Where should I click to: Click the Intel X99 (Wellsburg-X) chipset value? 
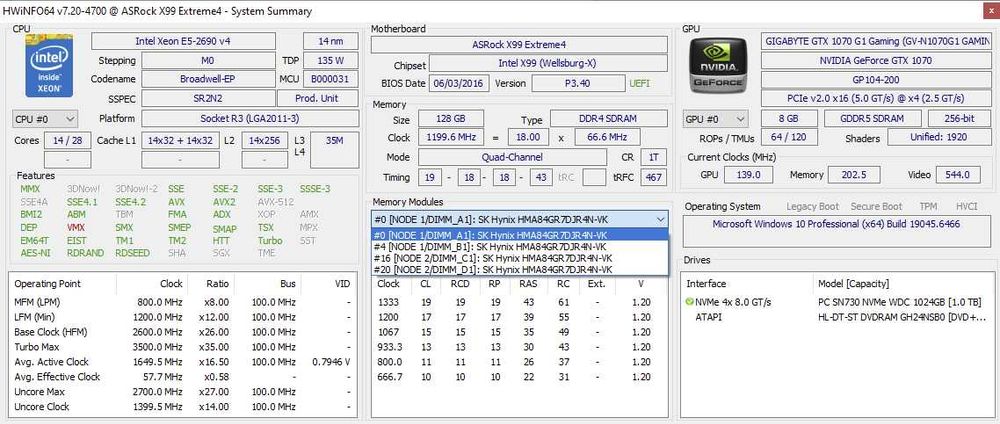(x=548, y=64)
